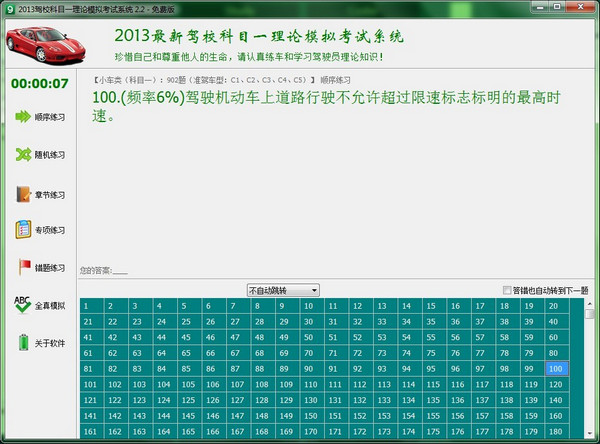
Task: Click the special practice notepad icon
Action: (x=22, y=230)
